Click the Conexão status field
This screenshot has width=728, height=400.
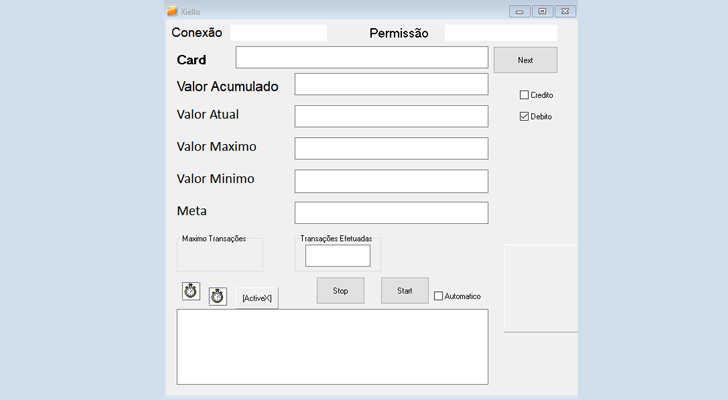[279, 33]
